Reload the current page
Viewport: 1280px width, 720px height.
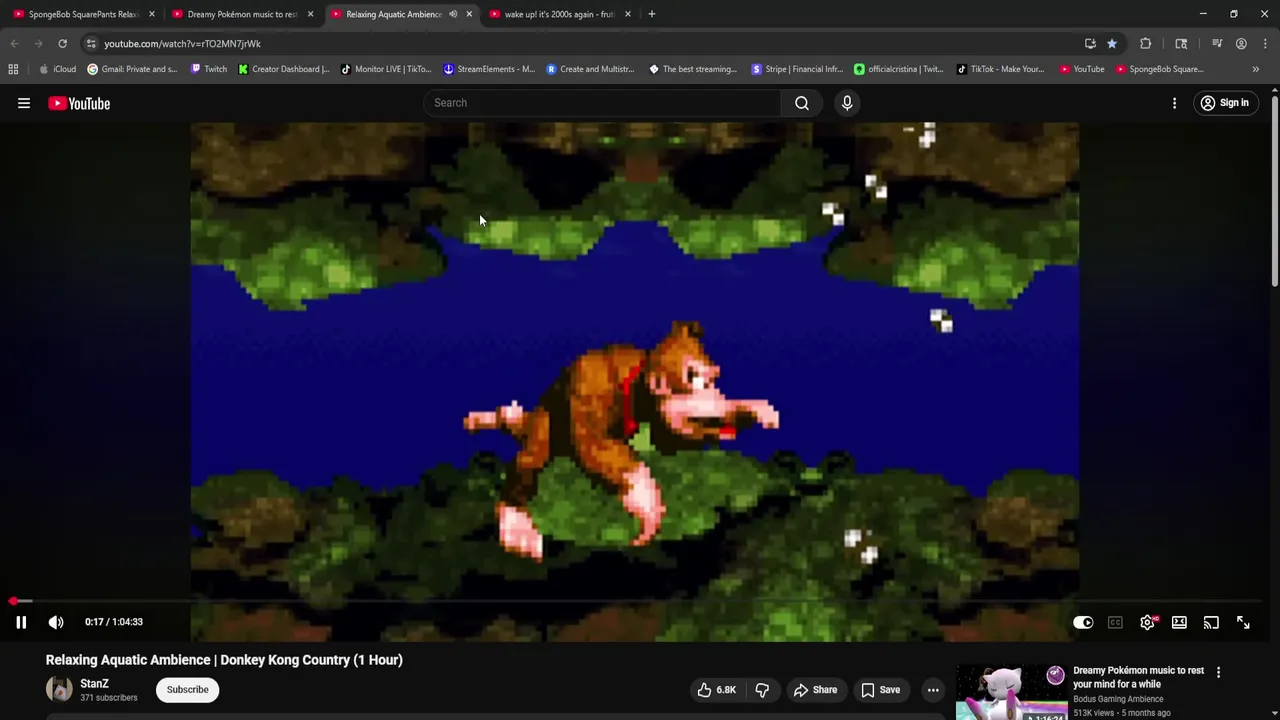[x=62, y=44]
